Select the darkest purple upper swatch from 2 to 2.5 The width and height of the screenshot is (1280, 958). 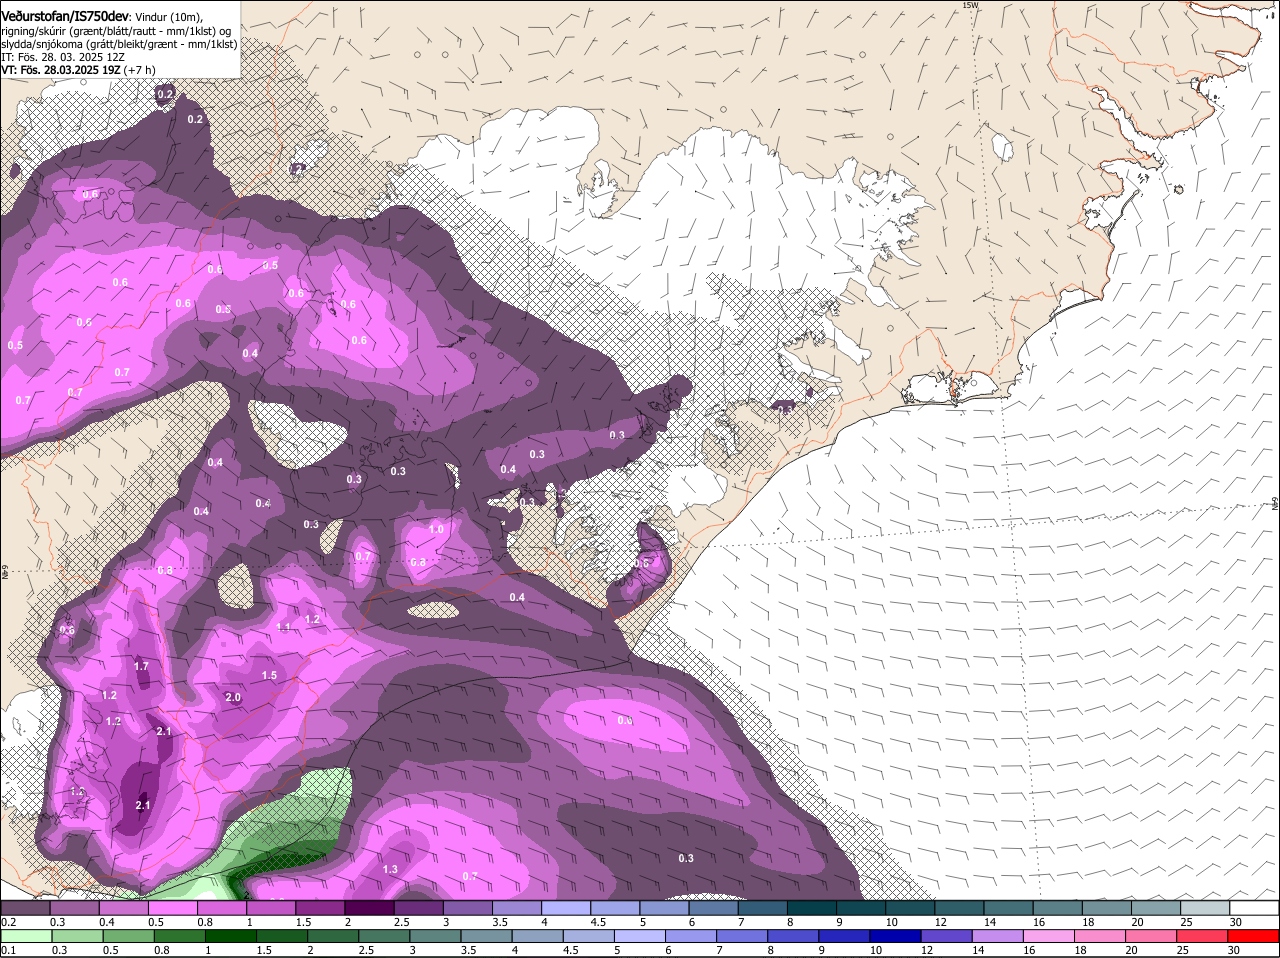[x=369, y=908]
